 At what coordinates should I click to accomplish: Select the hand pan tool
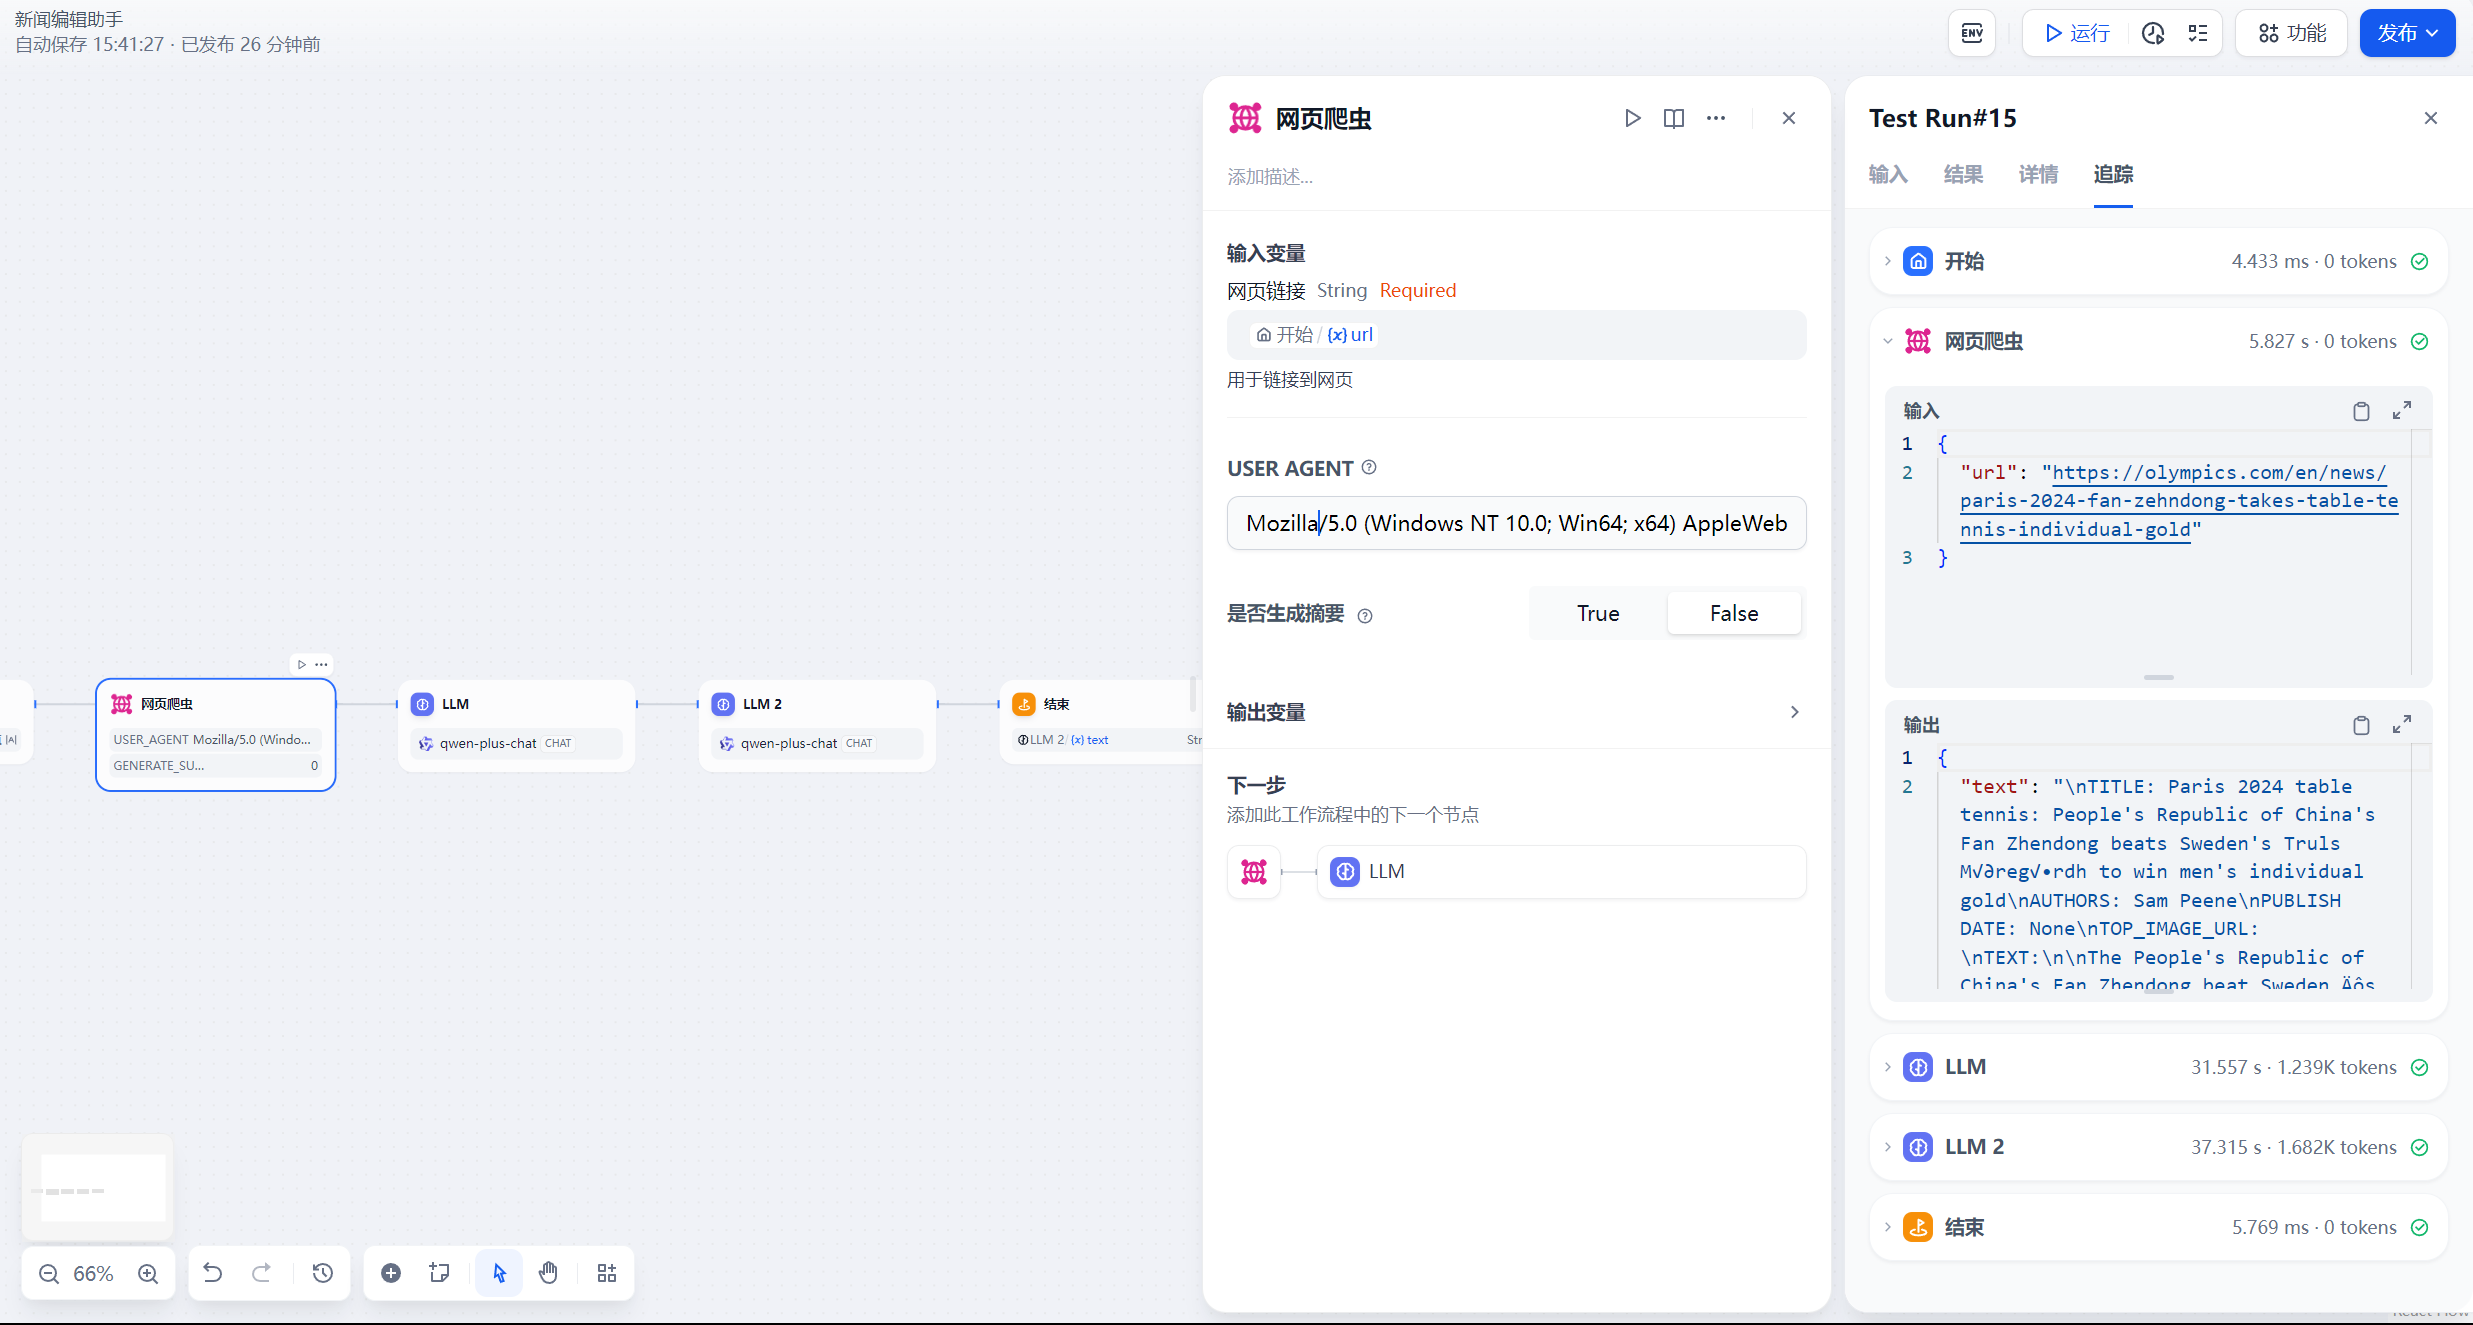pos(548,1273)
